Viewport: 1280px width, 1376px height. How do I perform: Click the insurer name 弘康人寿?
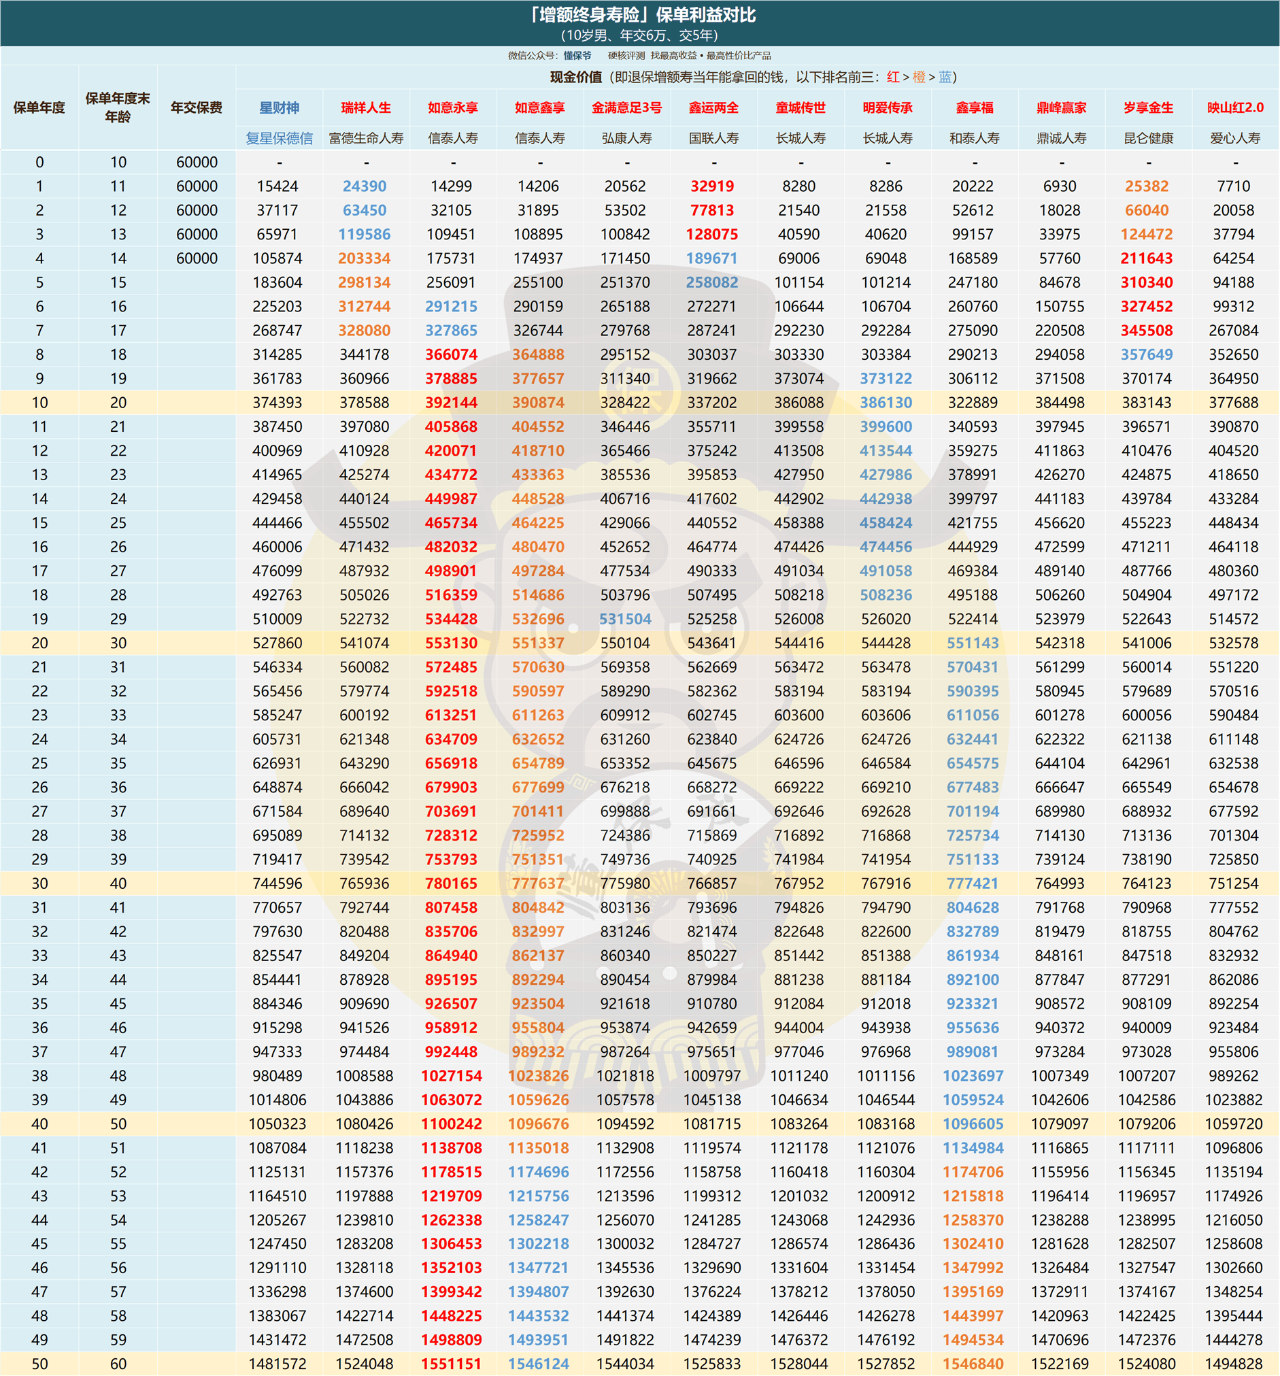[627, 138]
